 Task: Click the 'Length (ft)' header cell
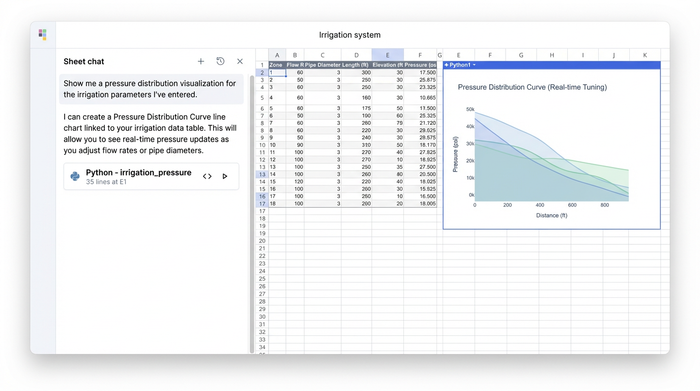point(356,65)
